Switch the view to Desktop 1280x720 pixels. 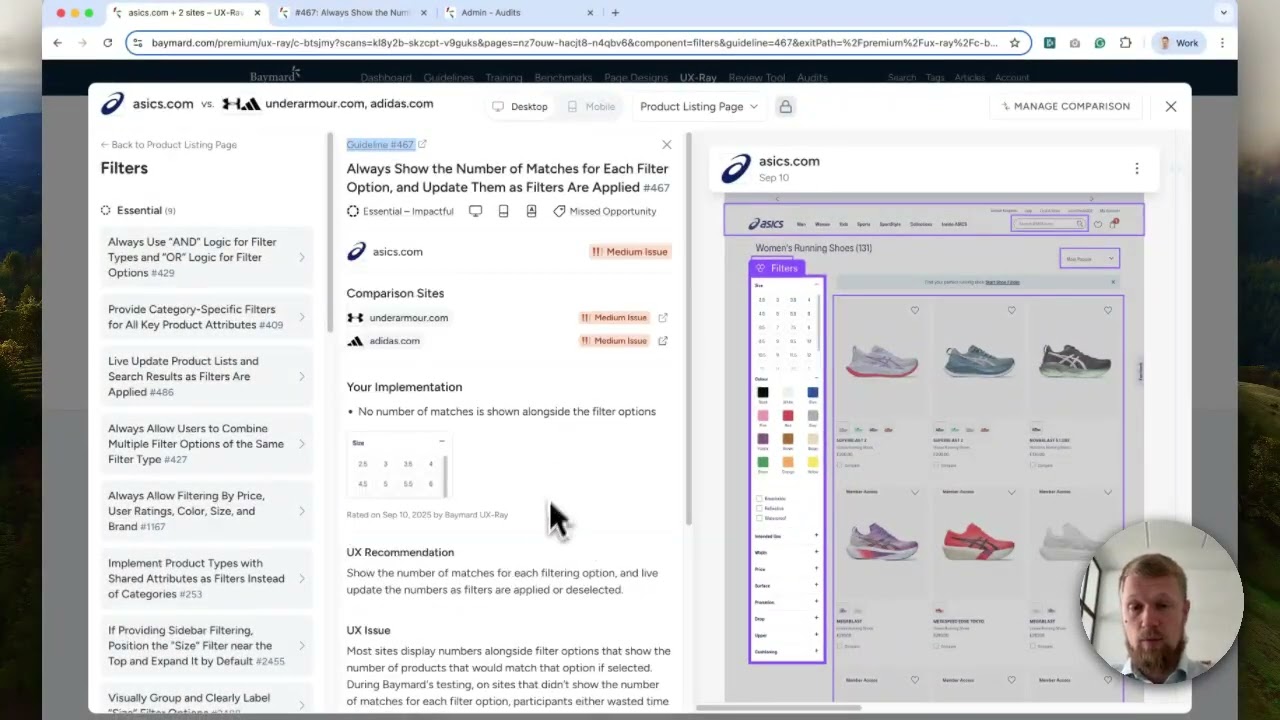(x=520, y=107)
